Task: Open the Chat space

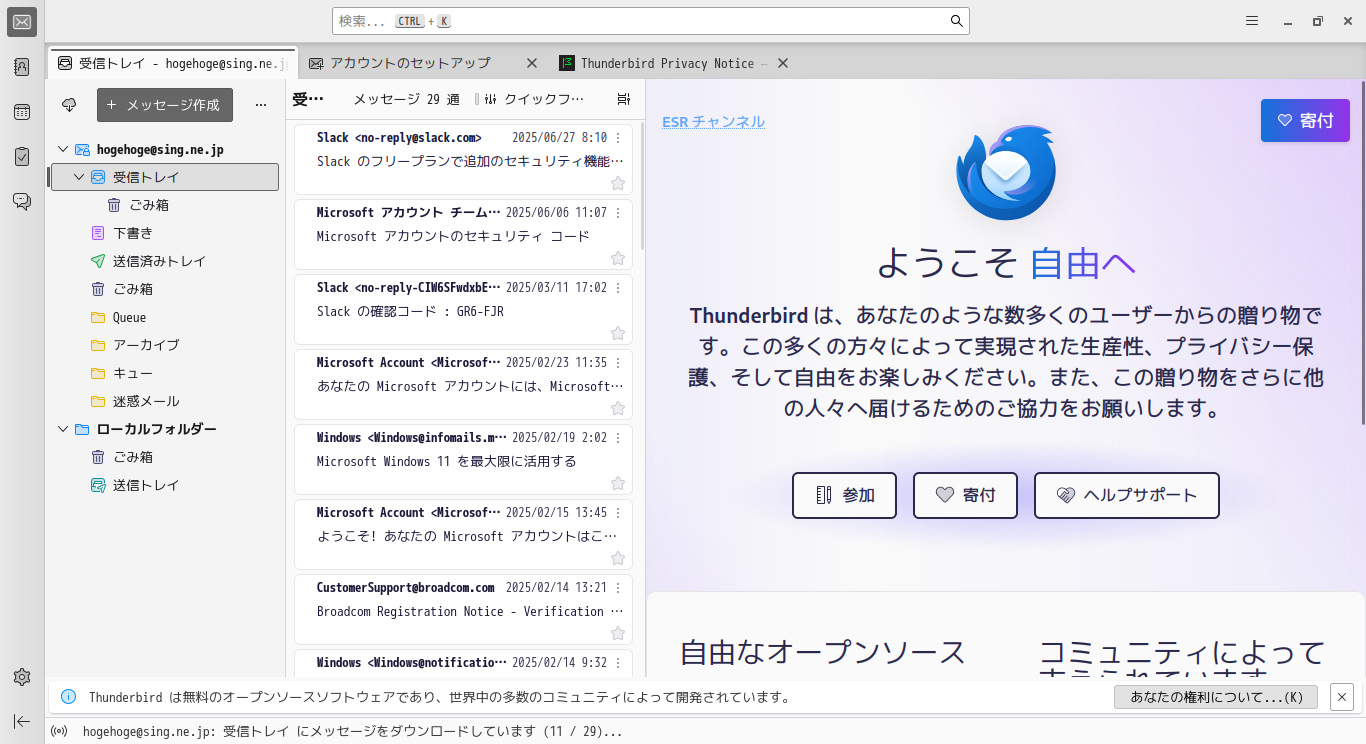Action: (x=22, y=201)
